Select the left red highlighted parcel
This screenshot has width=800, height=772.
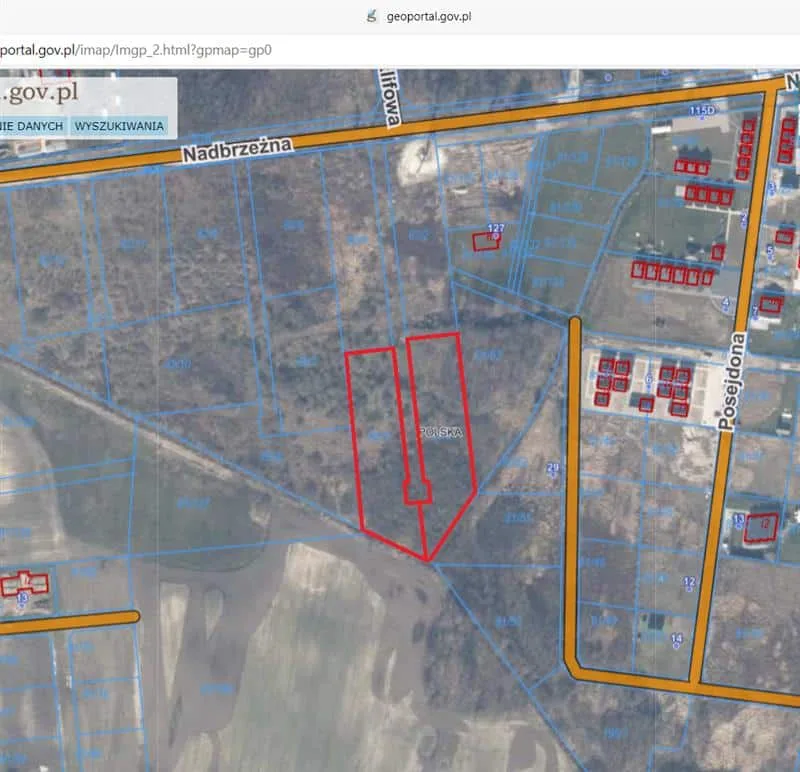[x=380, y=450]
